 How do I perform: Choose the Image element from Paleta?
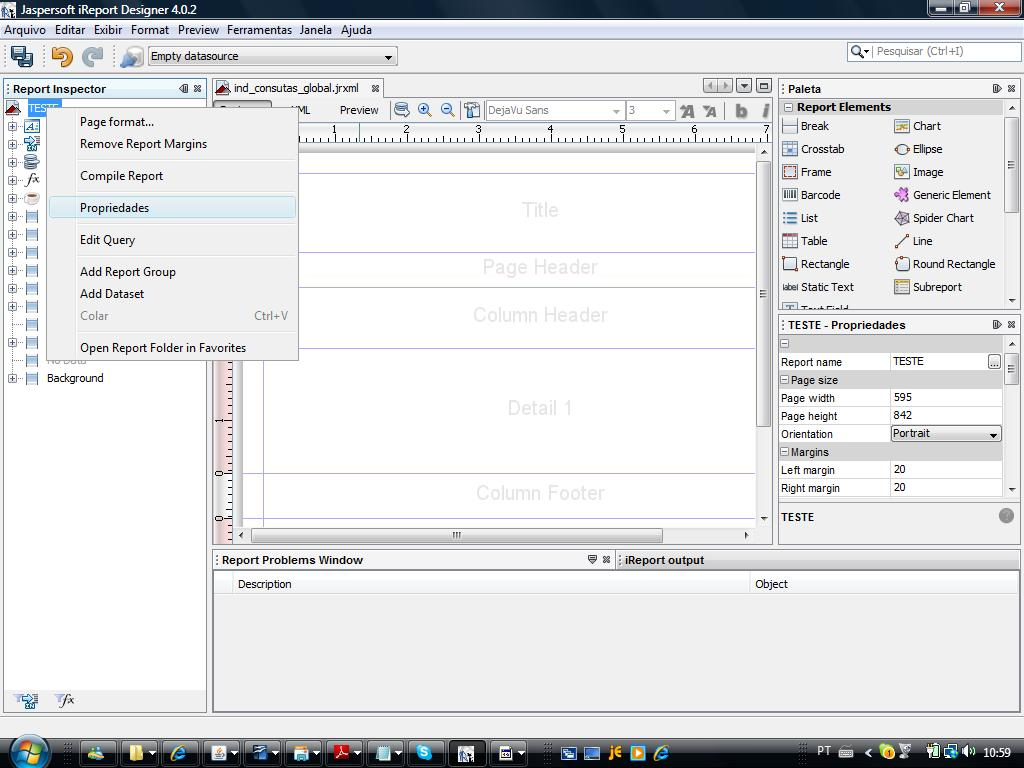pos(919,172)
